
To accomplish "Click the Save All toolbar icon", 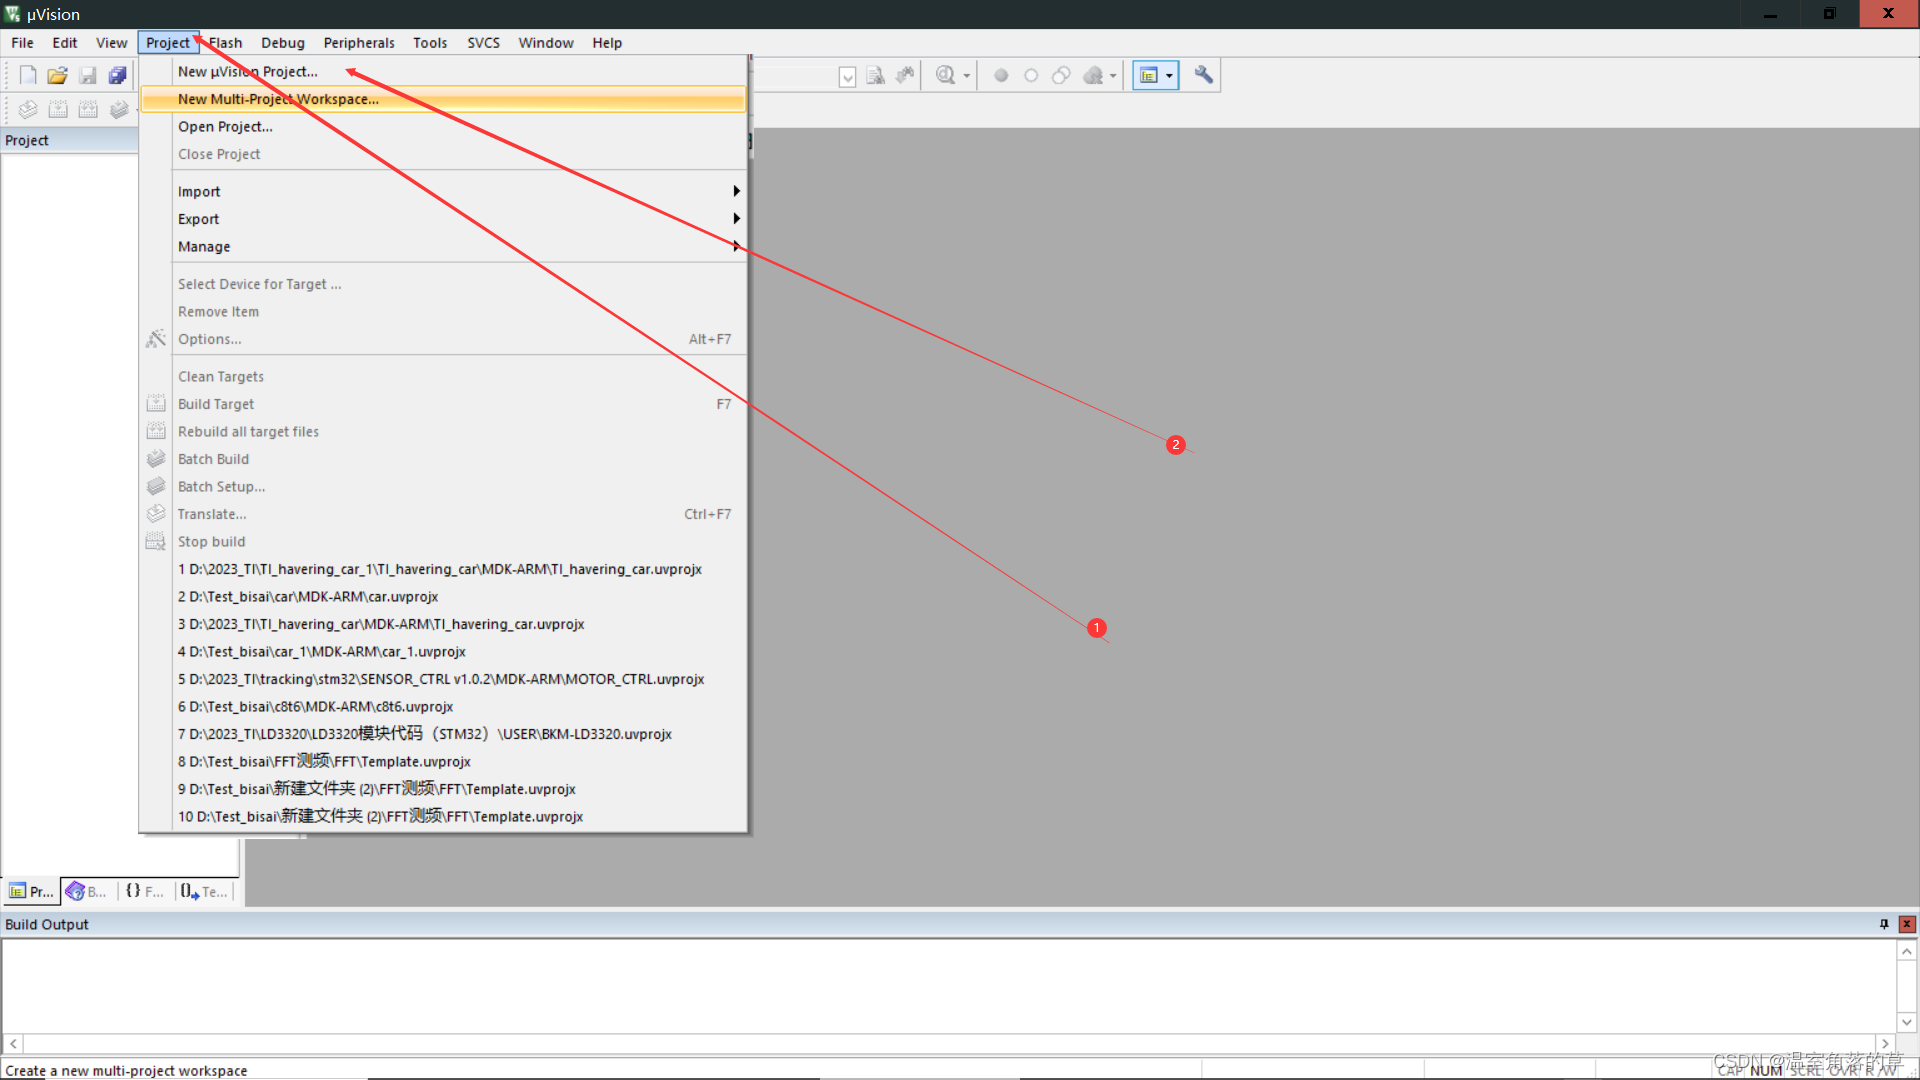I will click(118, 75).
